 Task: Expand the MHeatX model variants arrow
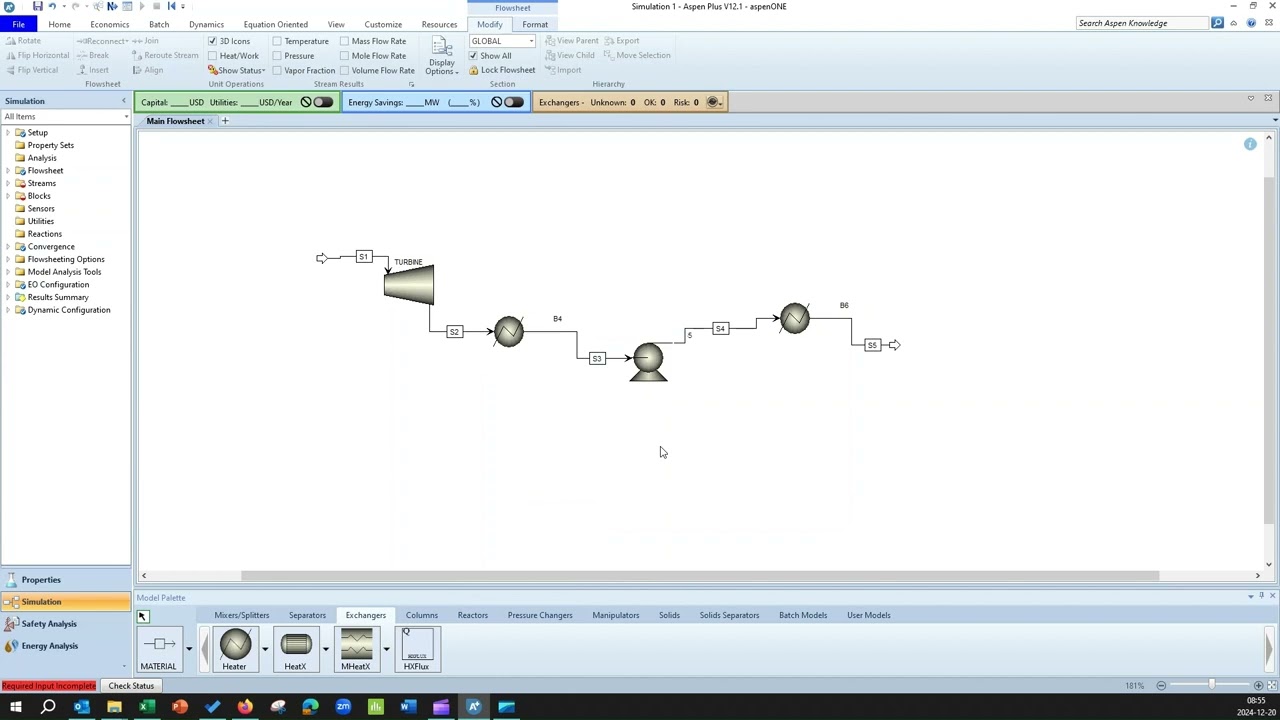coord(386,649)
